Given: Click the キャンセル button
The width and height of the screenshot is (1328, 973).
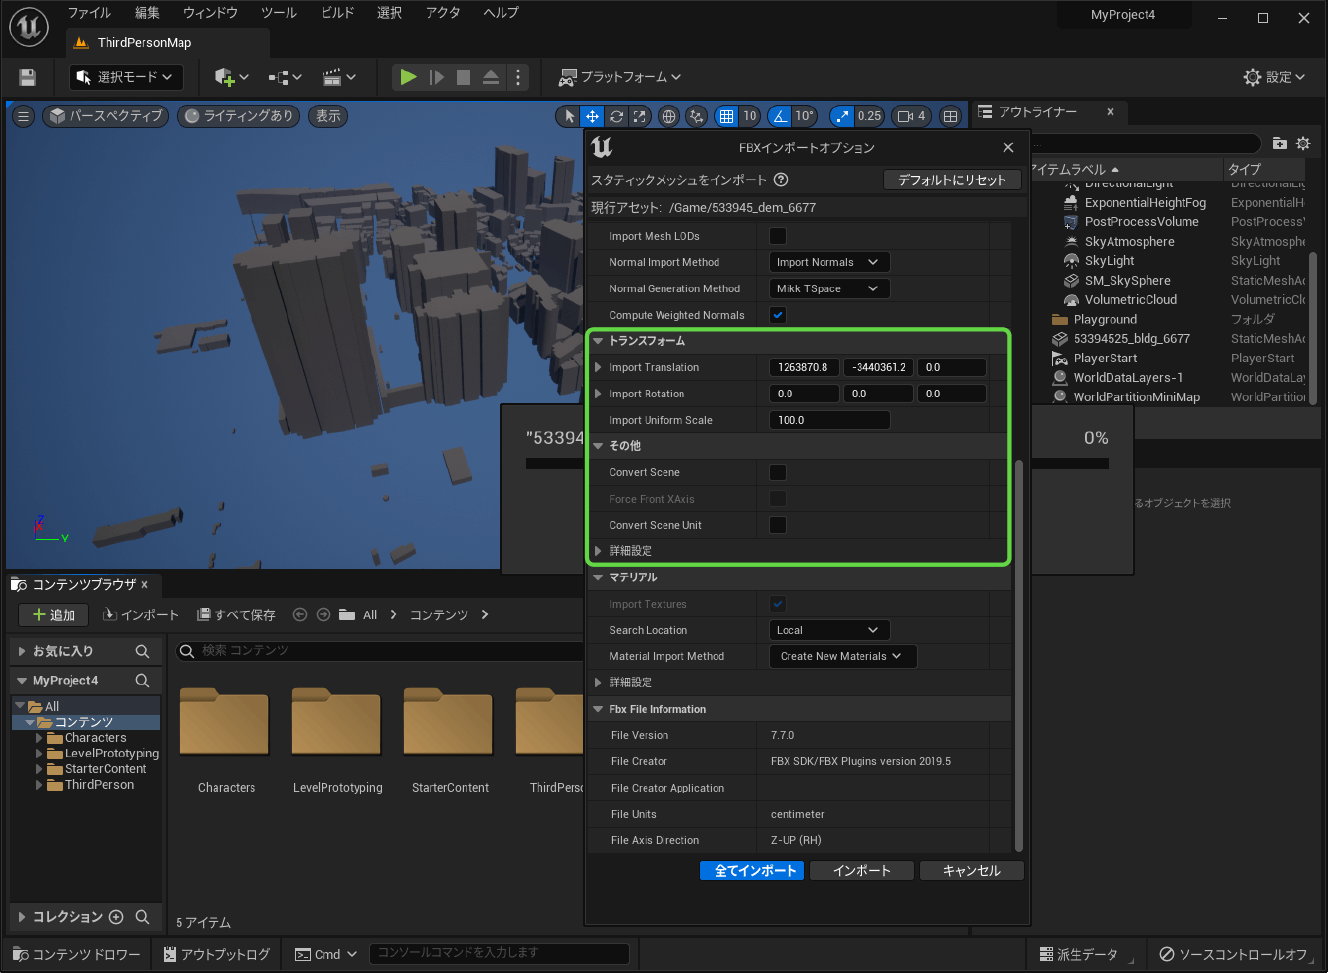Looking at the screenshot, I should click(972, 871).
